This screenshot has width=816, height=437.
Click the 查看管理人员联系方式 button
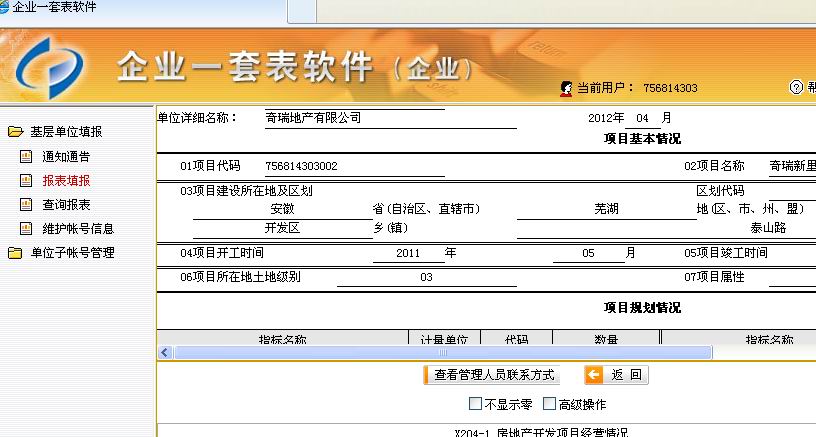click(x=492, y=375)
